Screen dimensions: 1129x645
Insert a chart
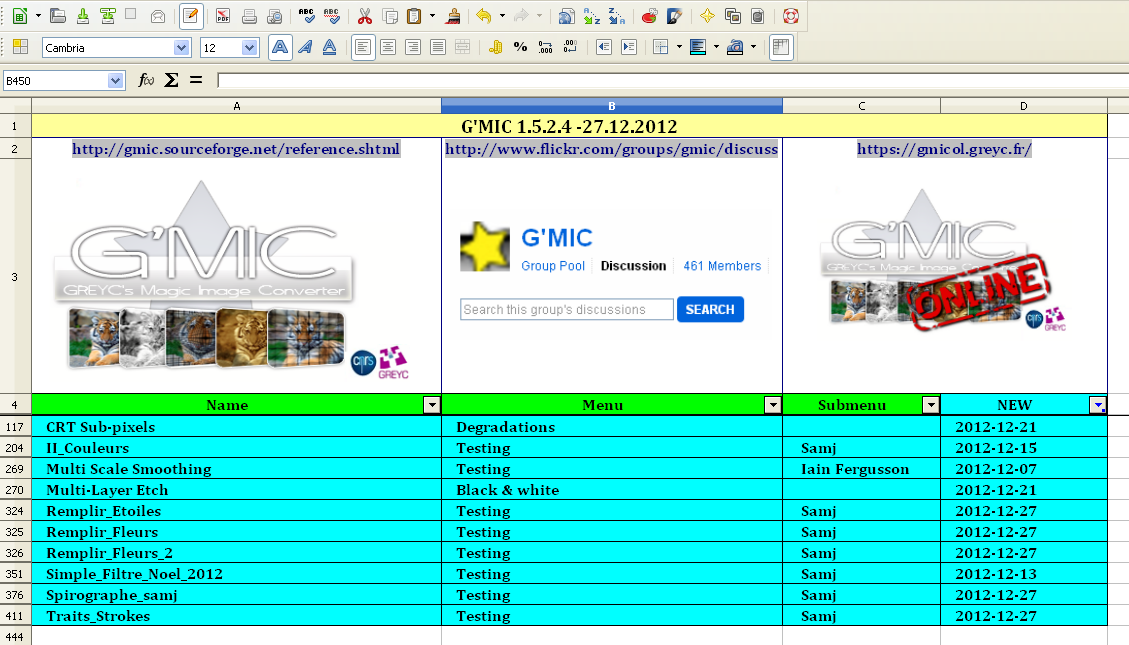click(649, 16)
